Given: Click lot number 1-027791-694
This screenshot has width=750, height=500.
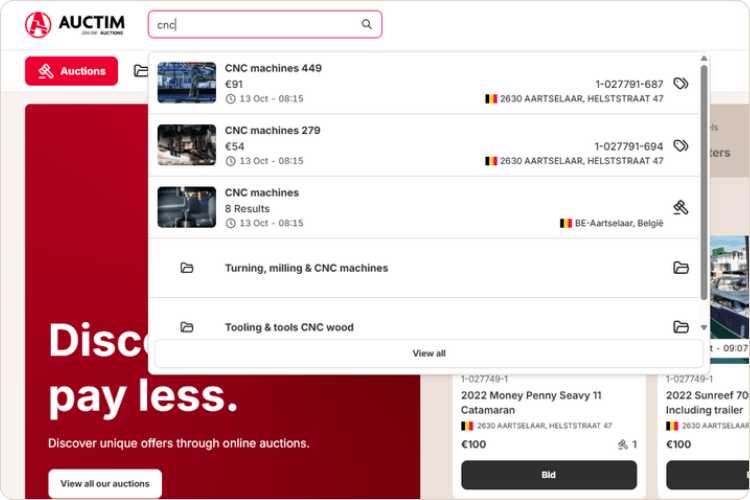Looking at the screenshot, I should tap(629, 146).
